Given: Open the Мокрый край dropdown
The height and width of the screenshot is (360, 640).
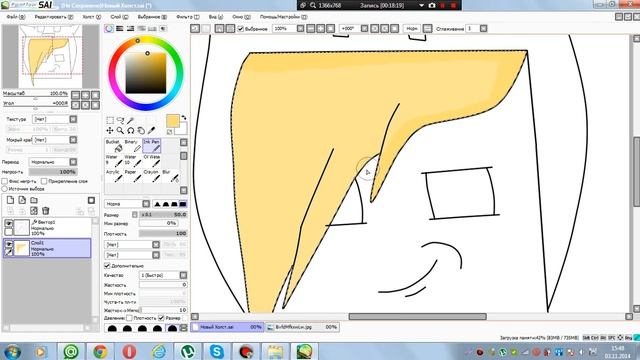Looking at the screenshot, I should pos(55,140).
